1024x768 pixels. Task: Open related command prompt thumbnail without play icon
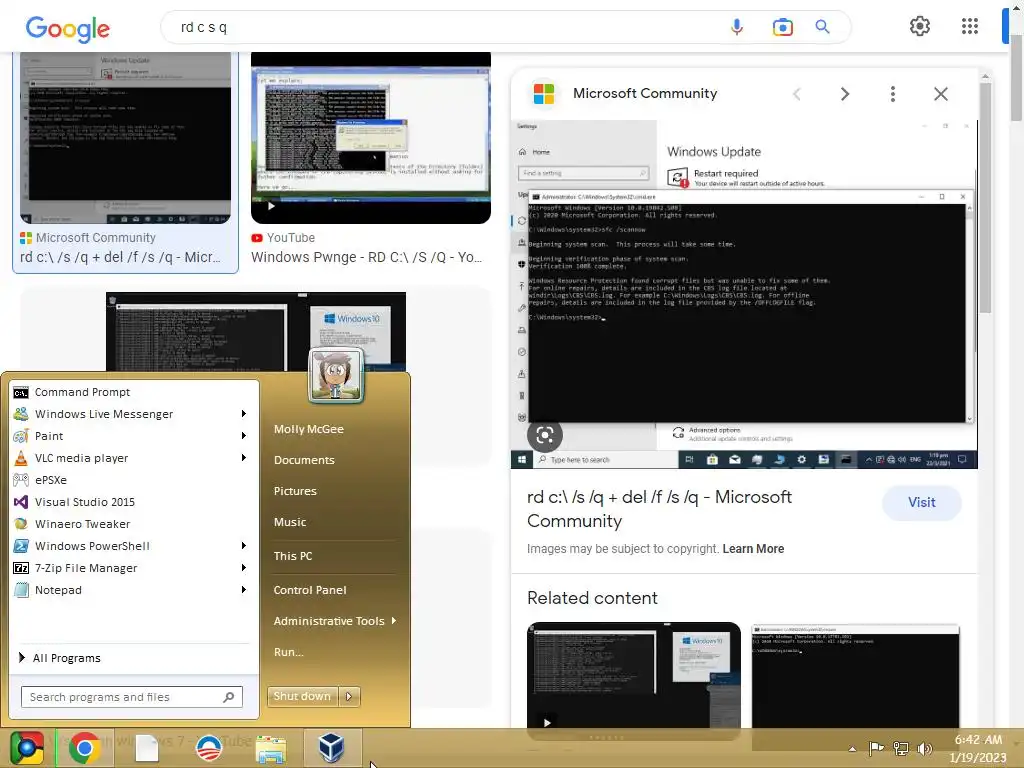pyautogui.click(x=856, y=677)
